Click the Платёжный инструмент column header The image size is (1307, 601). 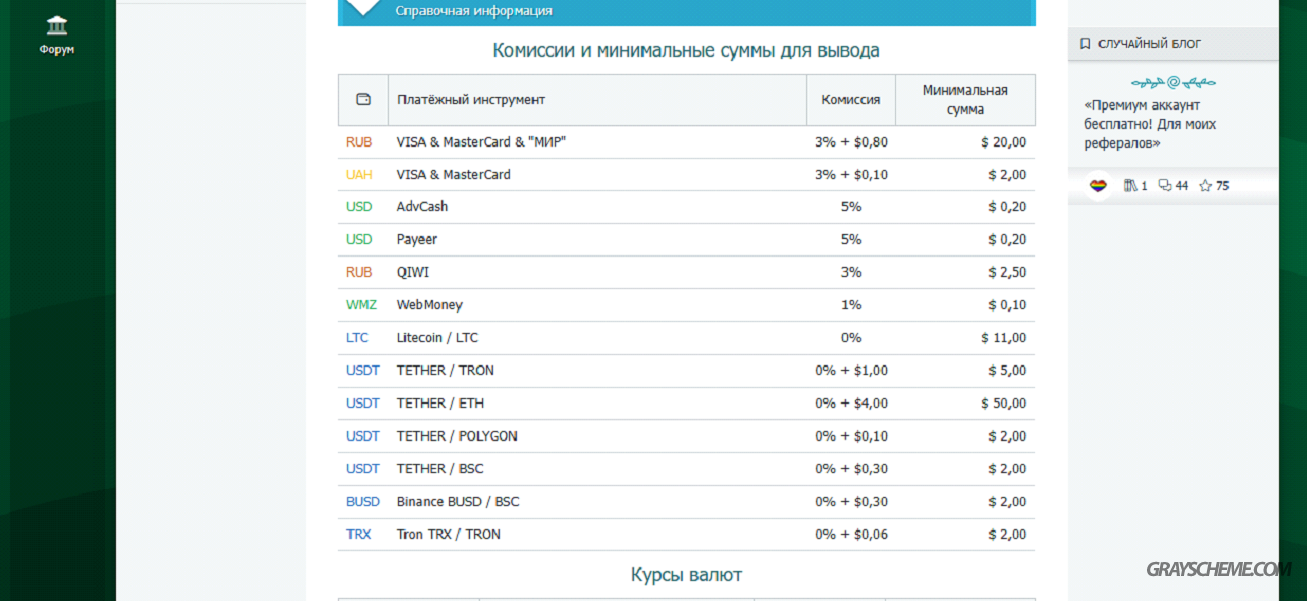point(471,99)
